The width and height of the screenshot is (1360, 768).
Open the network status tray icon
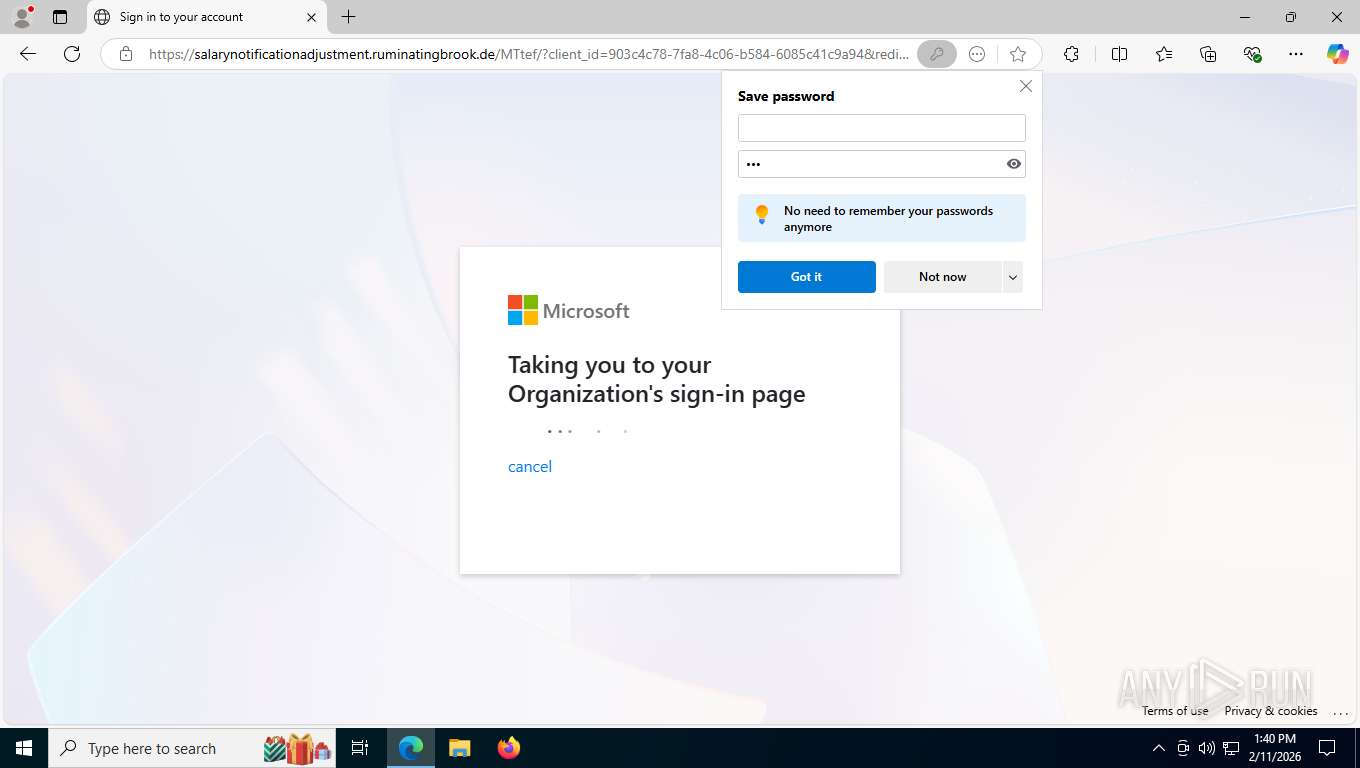tap(1231, 748)
